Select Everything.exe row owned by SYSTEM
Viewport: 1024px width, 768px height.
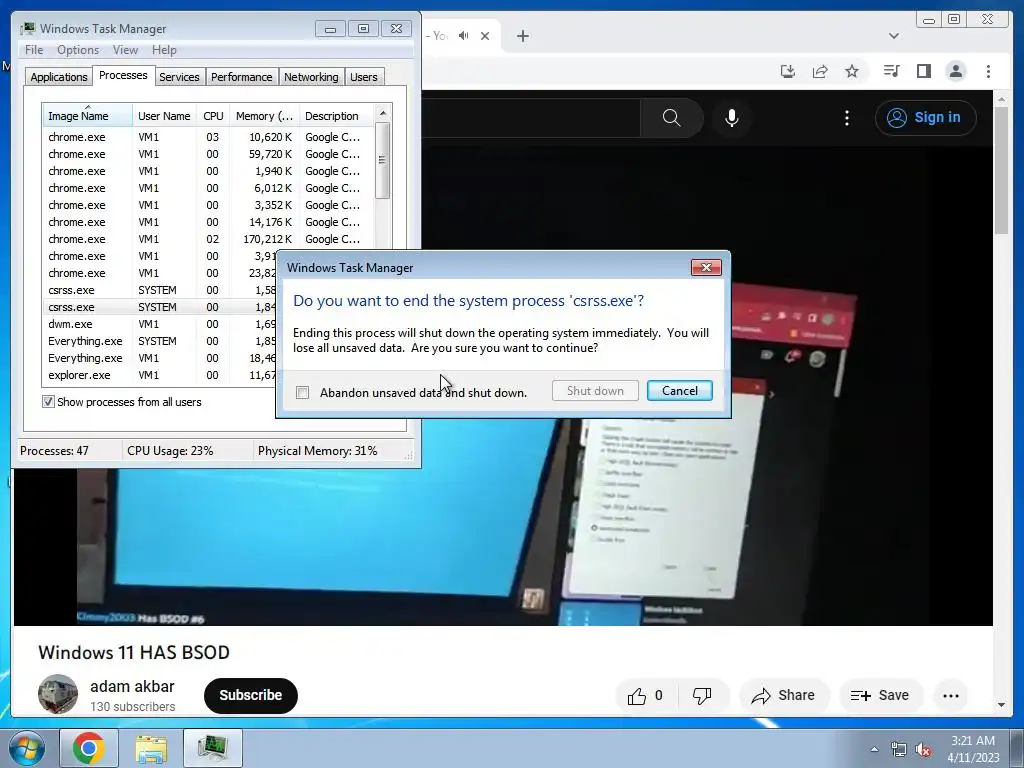pos(160,341)
